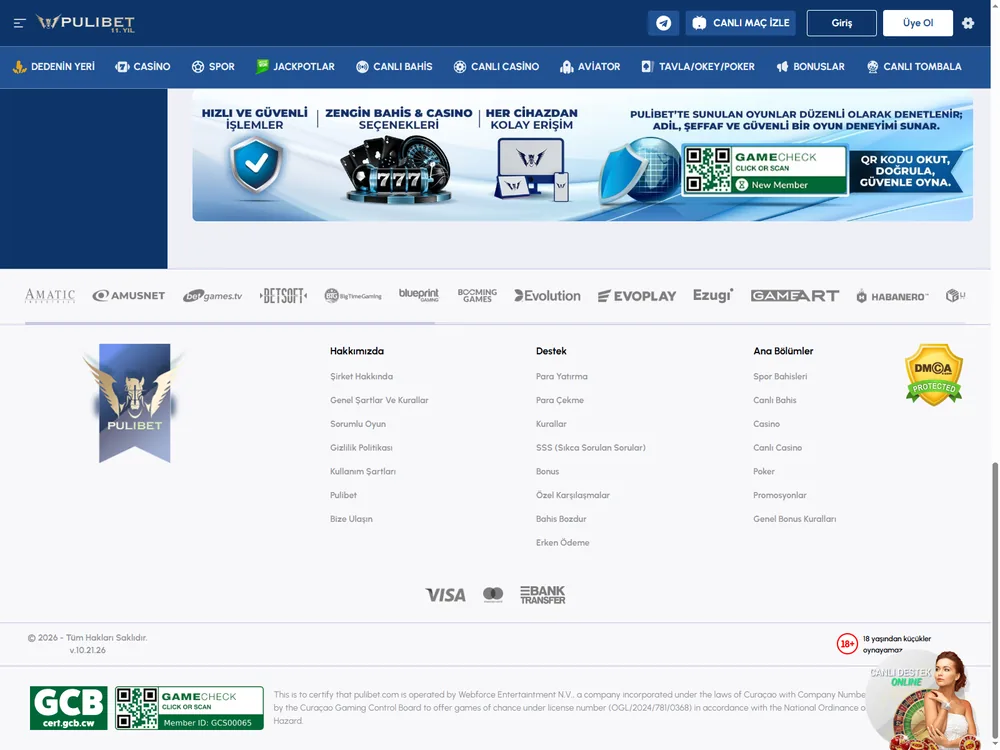Click the GameCheck QR code in banner
This screenshot has width=1000, height=750.
click(707, 170)
